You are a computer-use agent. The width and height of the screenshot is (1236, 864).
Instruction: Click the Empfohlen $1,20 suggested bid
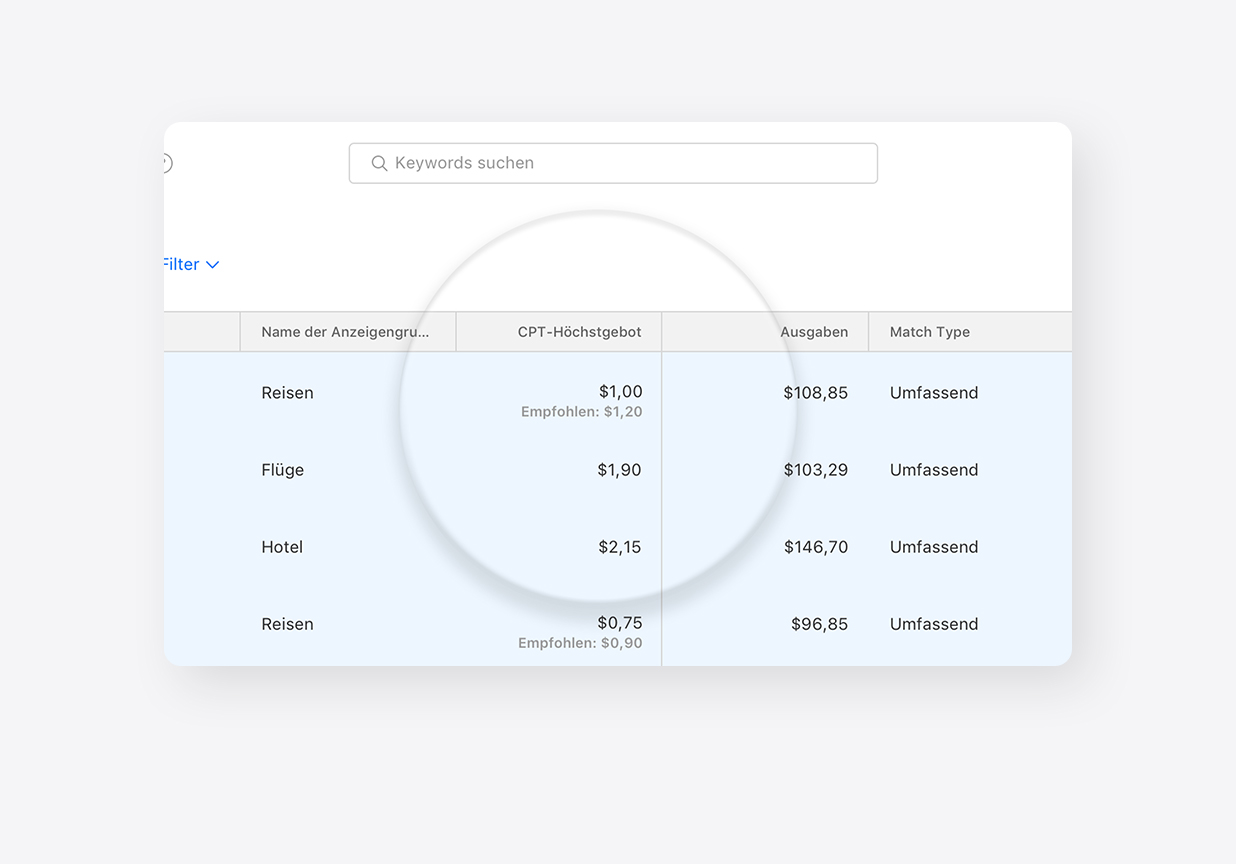(582, 411)
